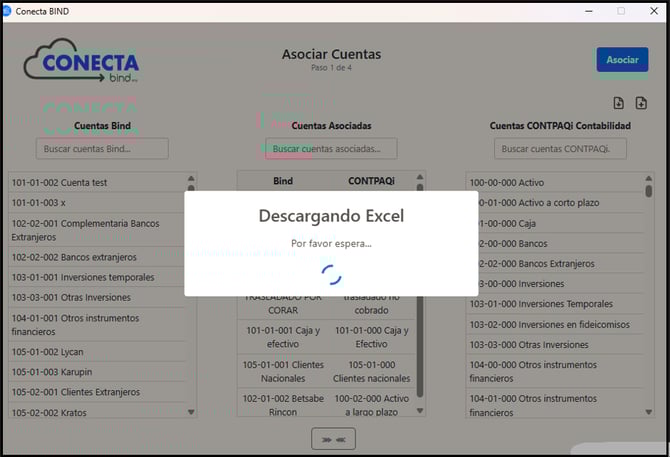Select associated row 101-01-001 Caja y efectivo
Image resolution: width=670 pixels, height=457 pixels.
point(283,337)
